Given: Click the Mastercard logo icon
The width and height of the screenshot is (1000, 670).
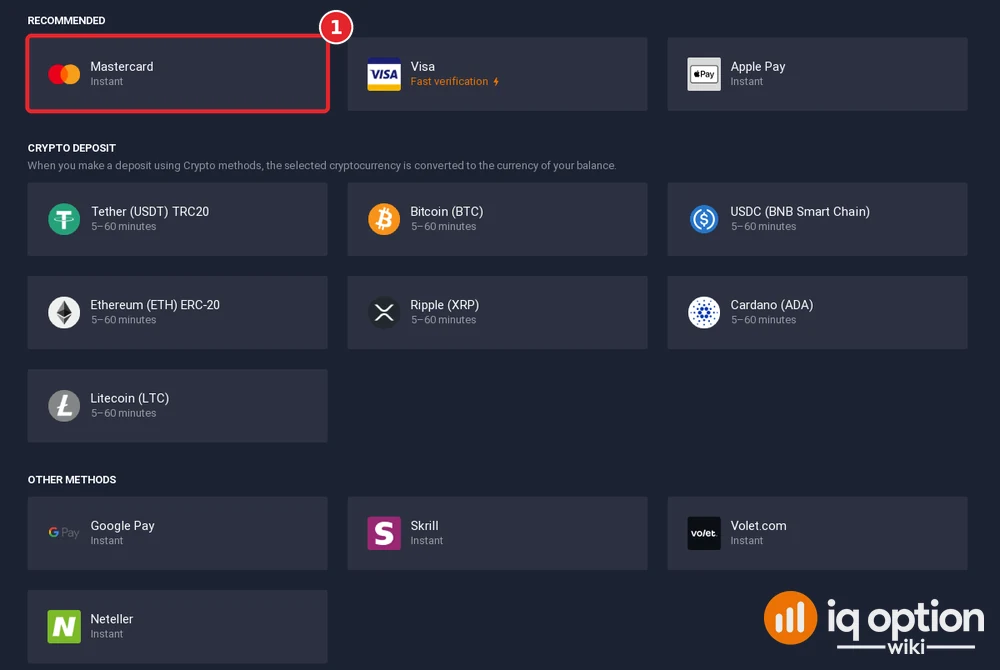Looking at the screenshot, I should [64, 74].
